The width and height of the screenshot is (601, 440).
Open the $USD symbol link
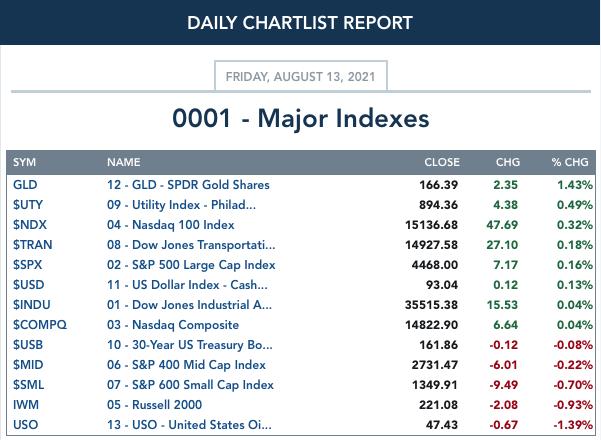tap(29, 285)
